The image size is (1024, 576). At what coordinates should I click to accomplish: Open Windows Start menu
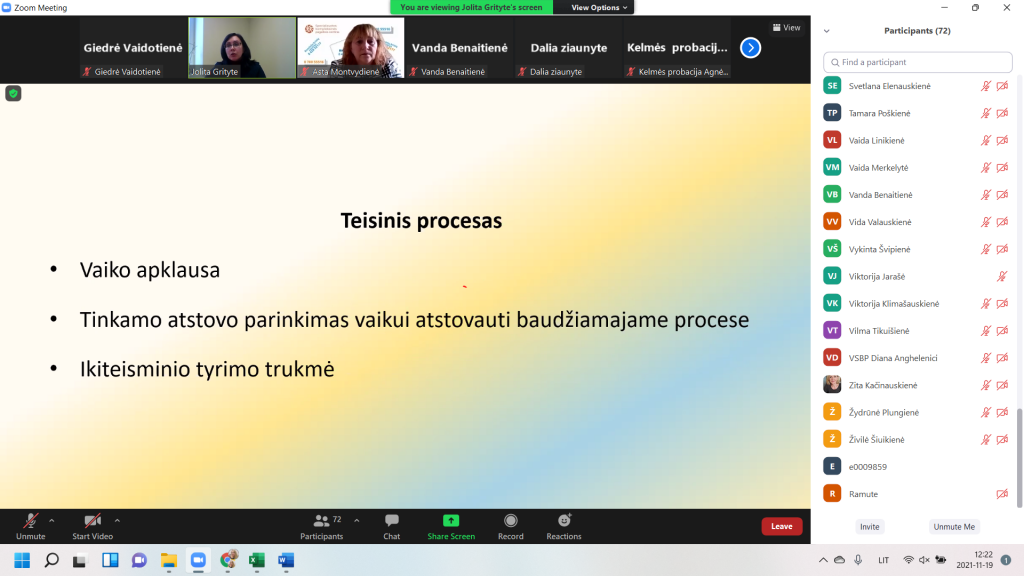pos(22,560)
